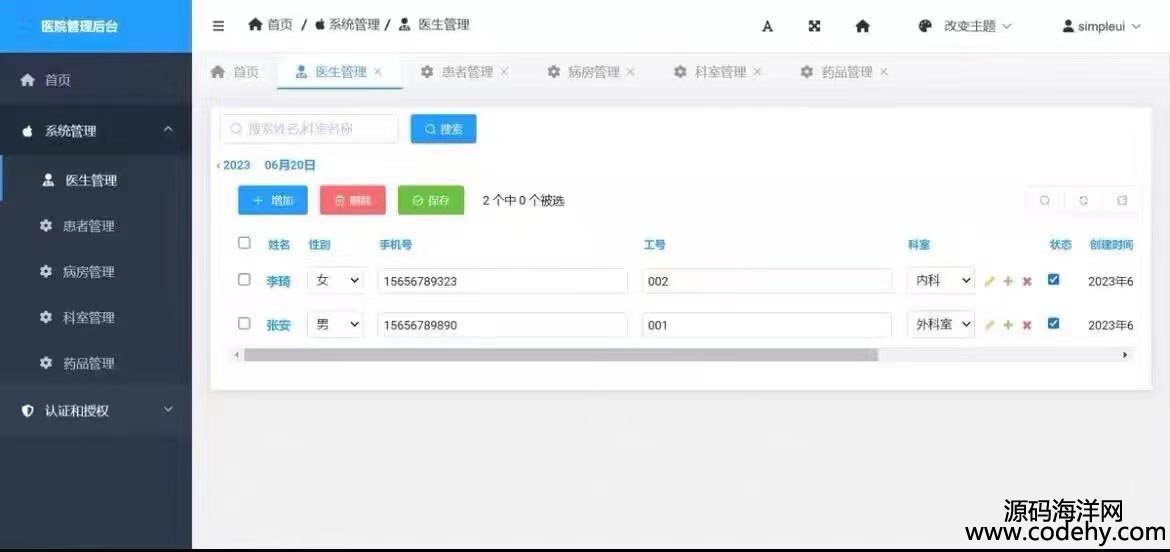
Task: Toggle 状态 checkbox for 张安
Action: tap(1053, 324)
